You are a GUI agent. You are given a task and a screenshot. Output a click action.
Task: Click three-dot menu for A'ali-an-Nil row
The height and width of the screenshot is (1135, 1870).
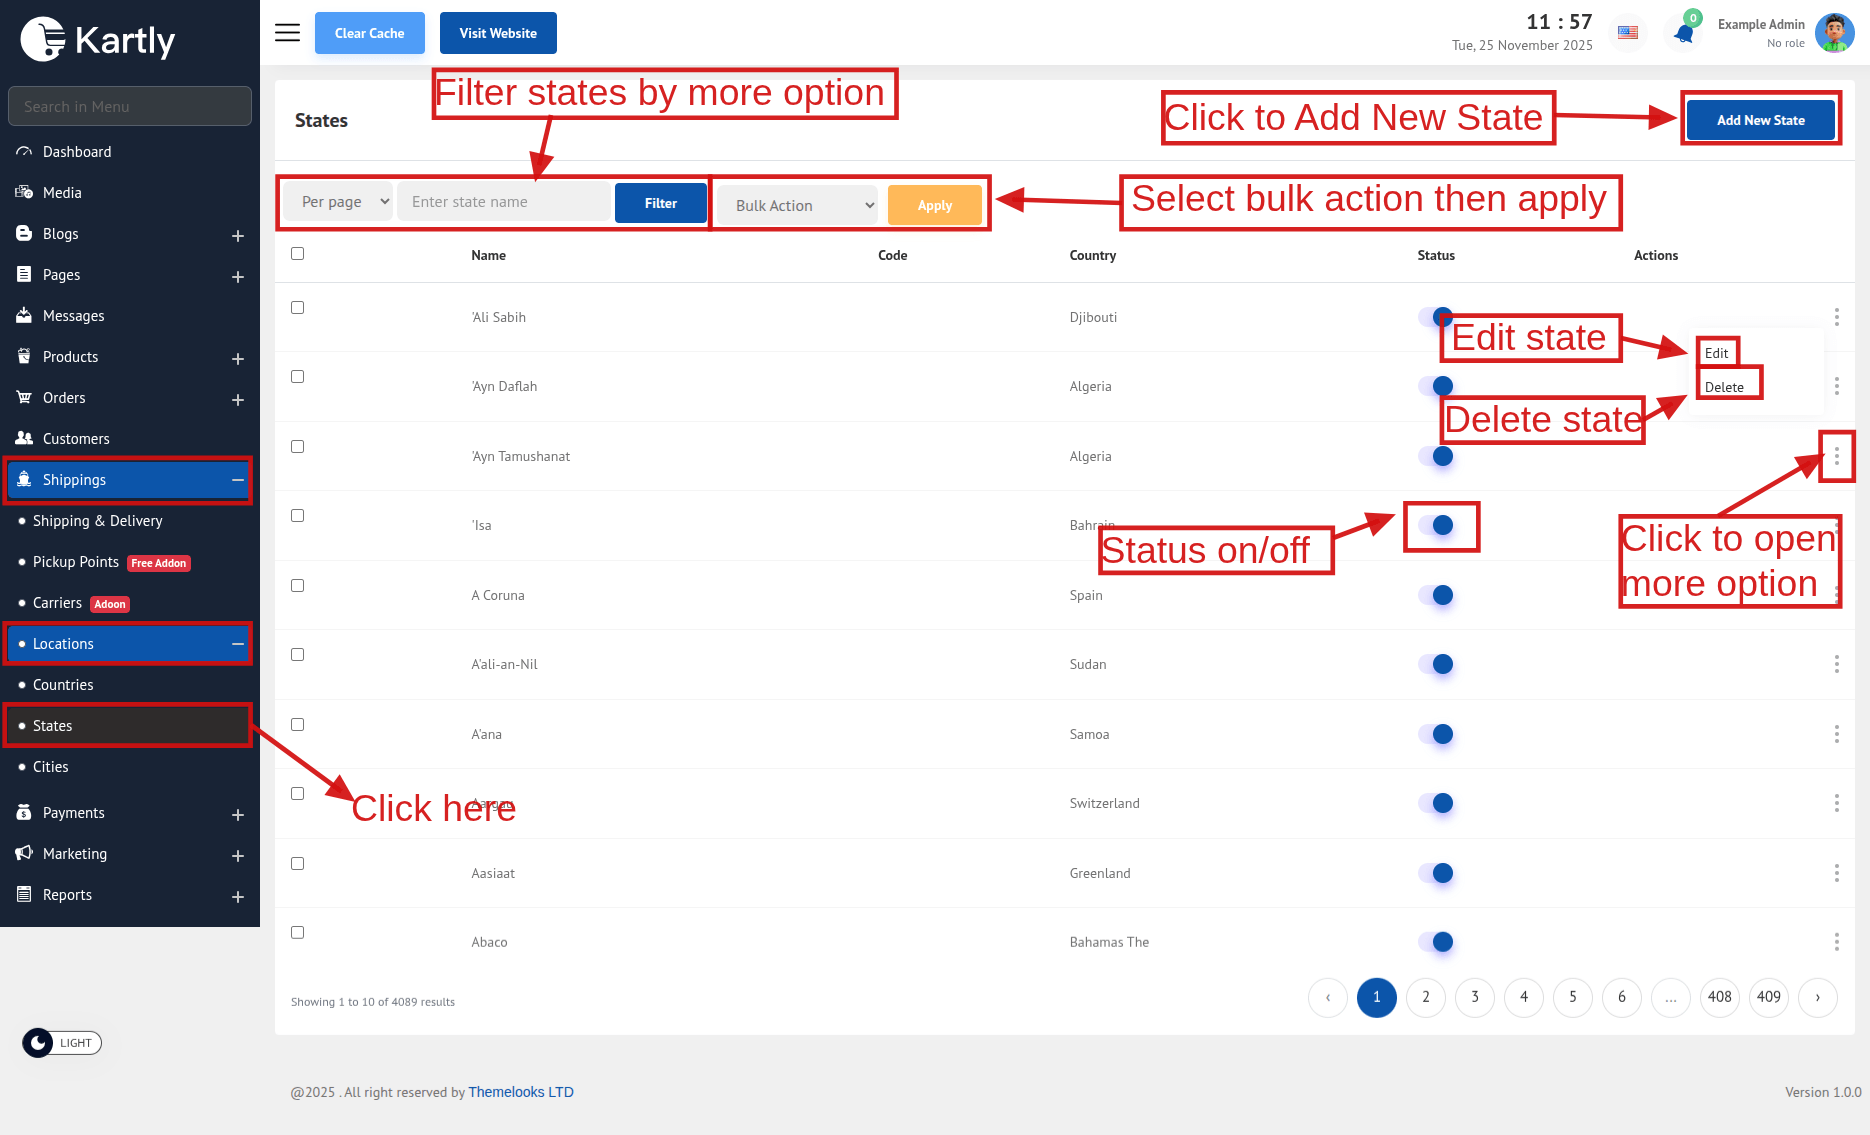click(x=1836, y=664)
